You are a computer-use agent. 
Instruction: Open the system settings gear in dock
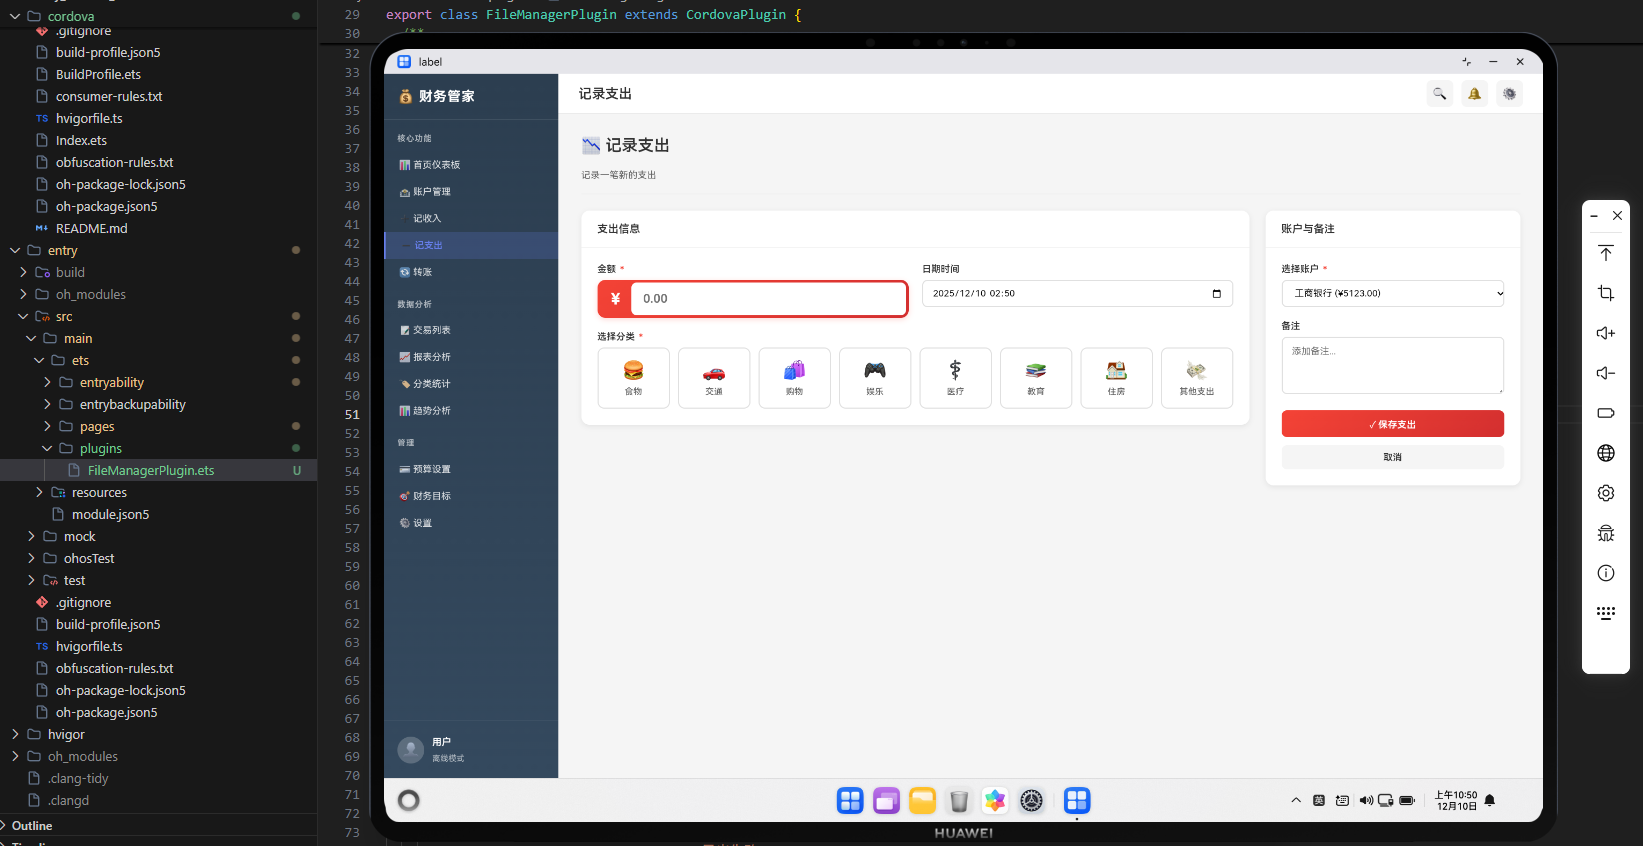(1032, 800)
